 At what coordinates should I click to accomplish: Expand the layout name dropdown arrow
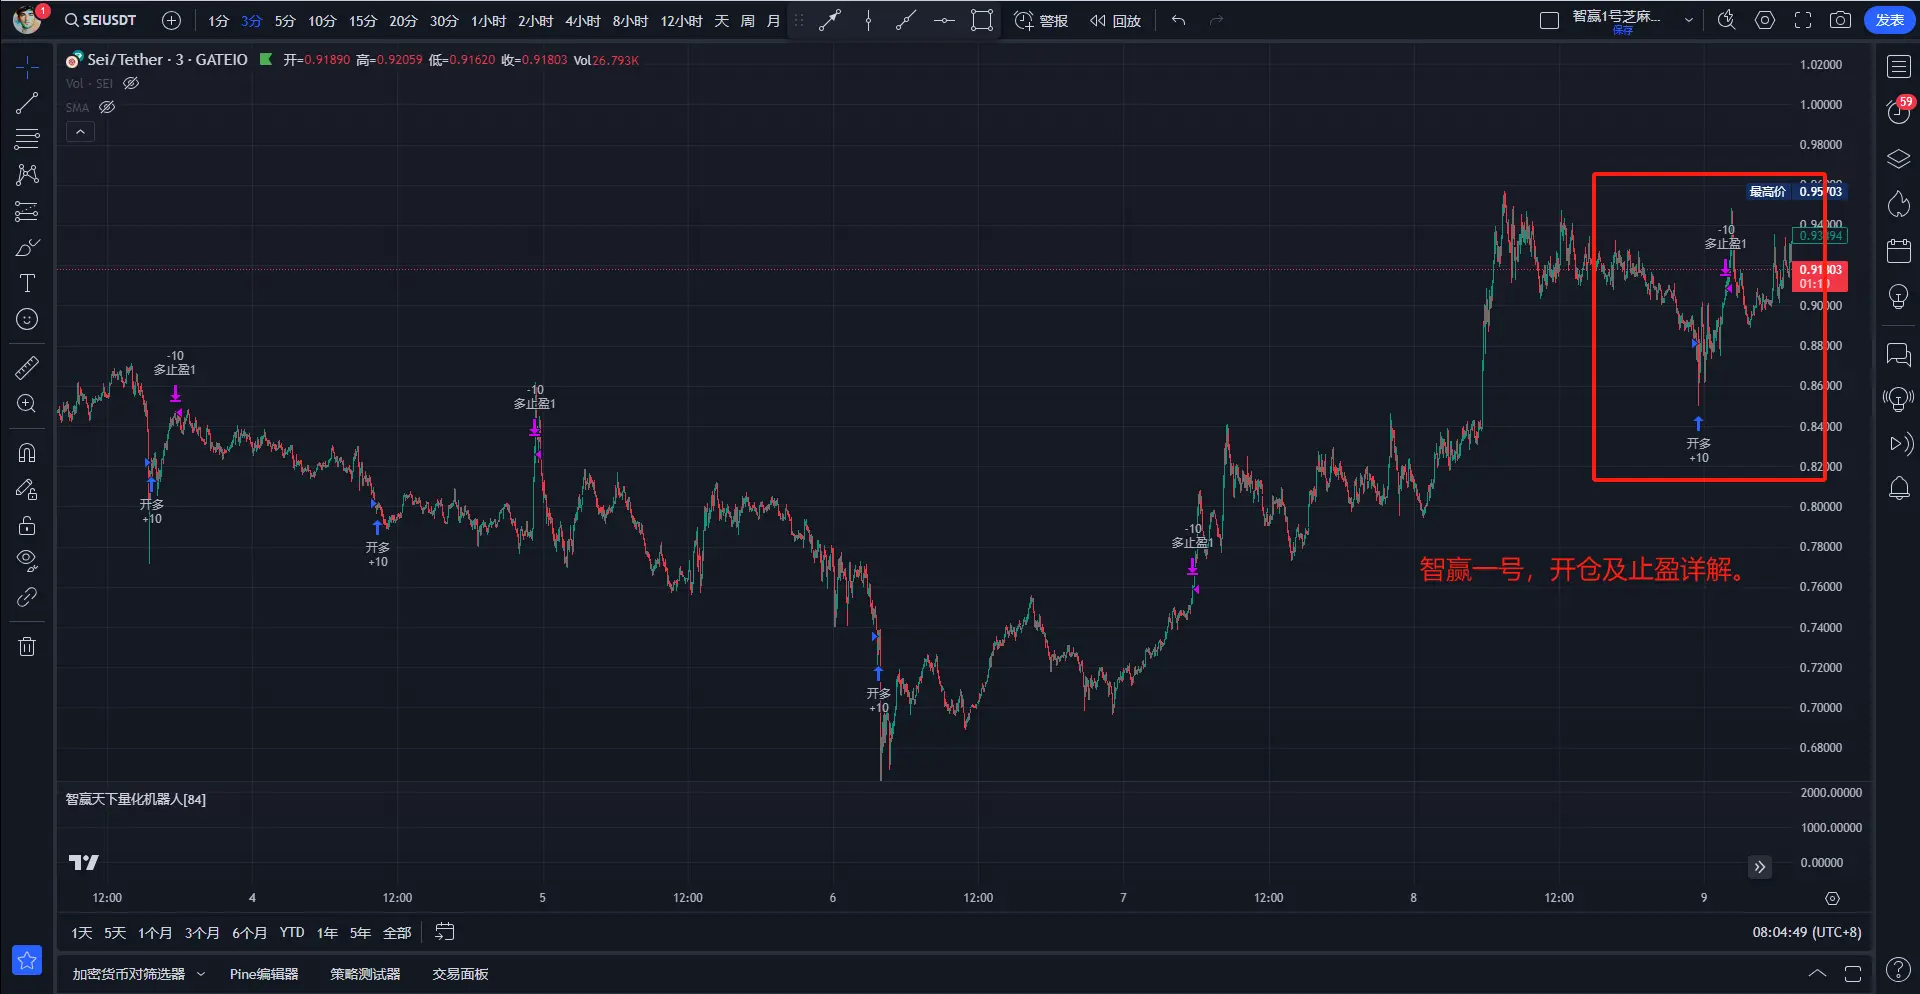pos(1689,20)
